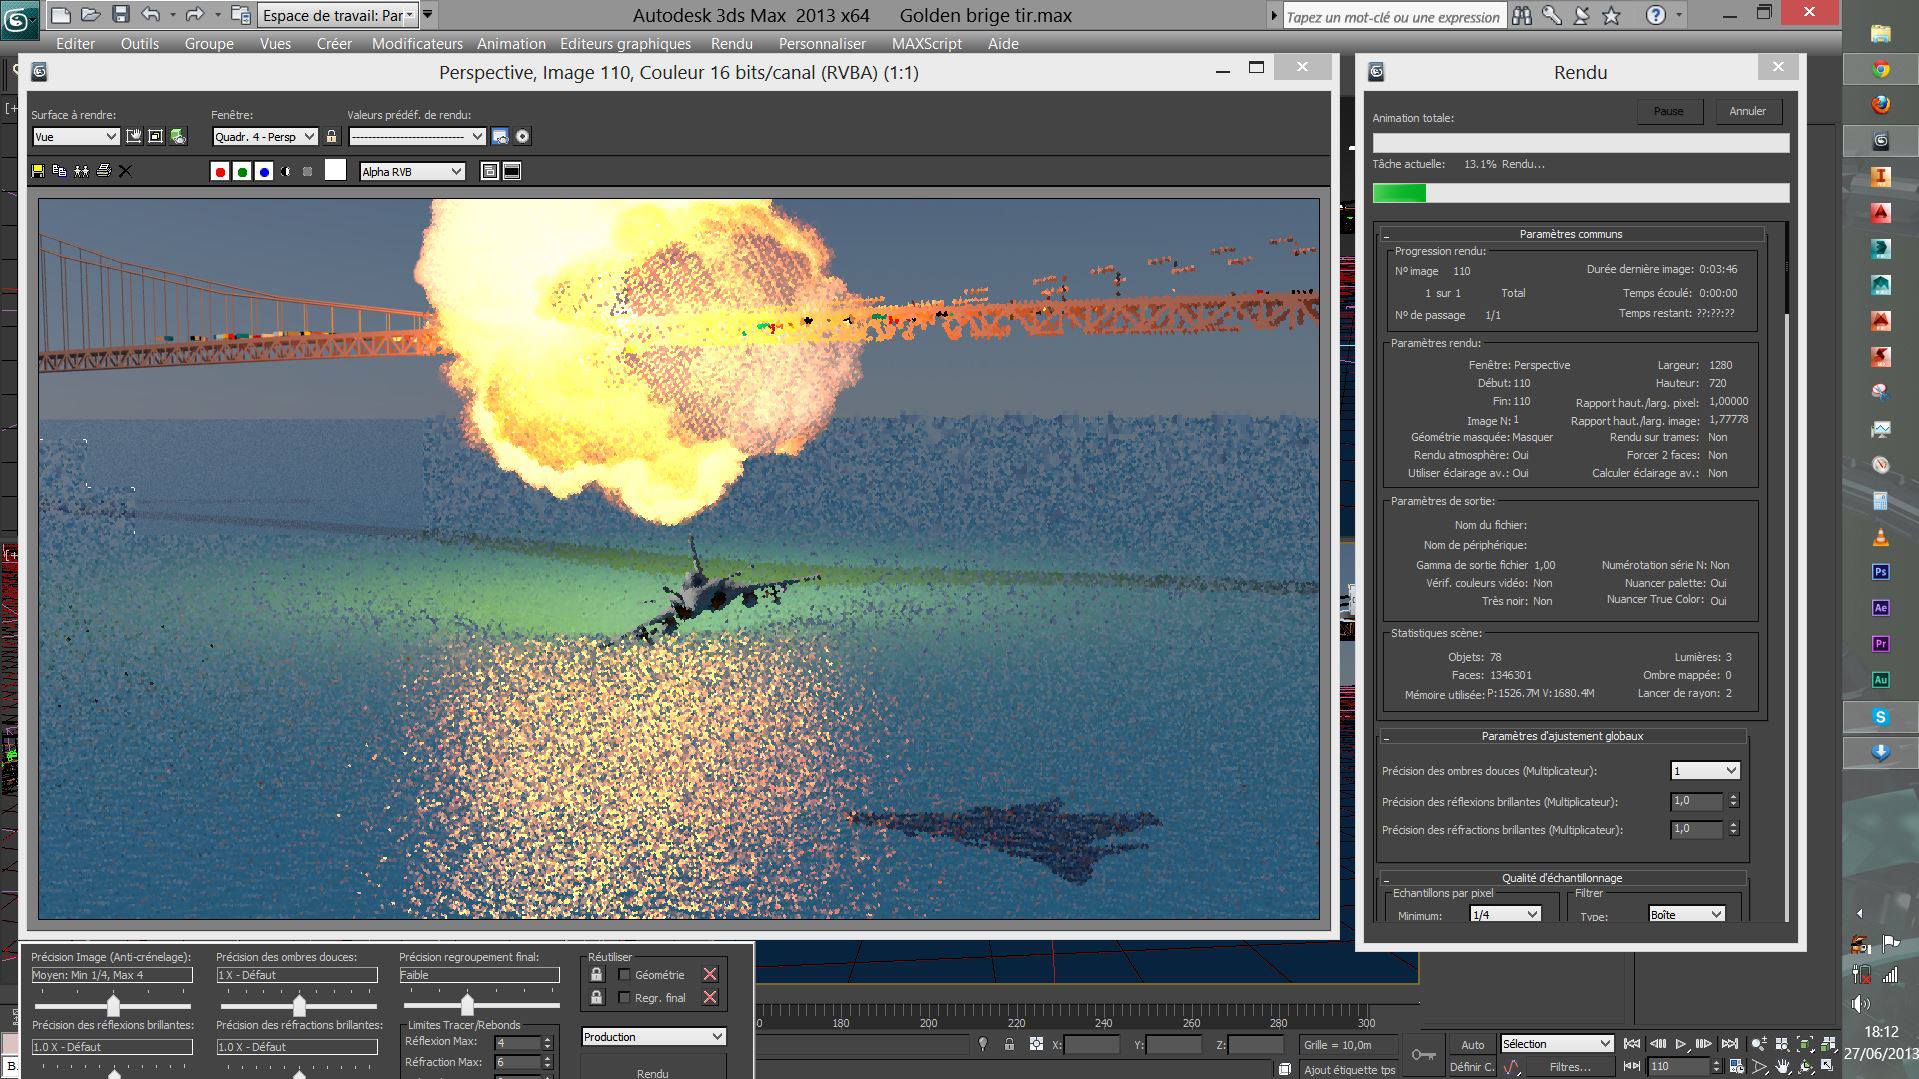The height and width of the screenshot is (1079, 1919).
Task: Click the Annuler button to cancel render
Action: tap(1747, 111)
